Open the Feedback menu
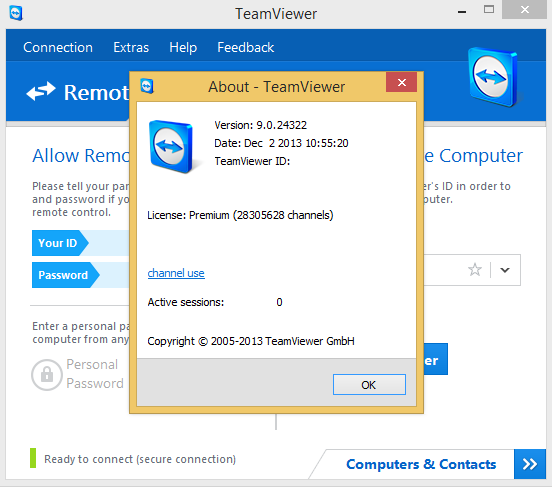 coord(245,48)
